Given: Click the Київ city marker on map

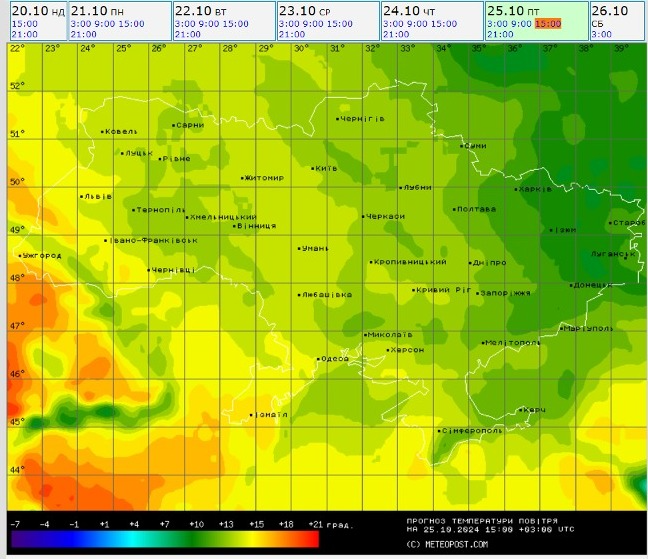Looking at the screenshot, I should tap(313, 168).
